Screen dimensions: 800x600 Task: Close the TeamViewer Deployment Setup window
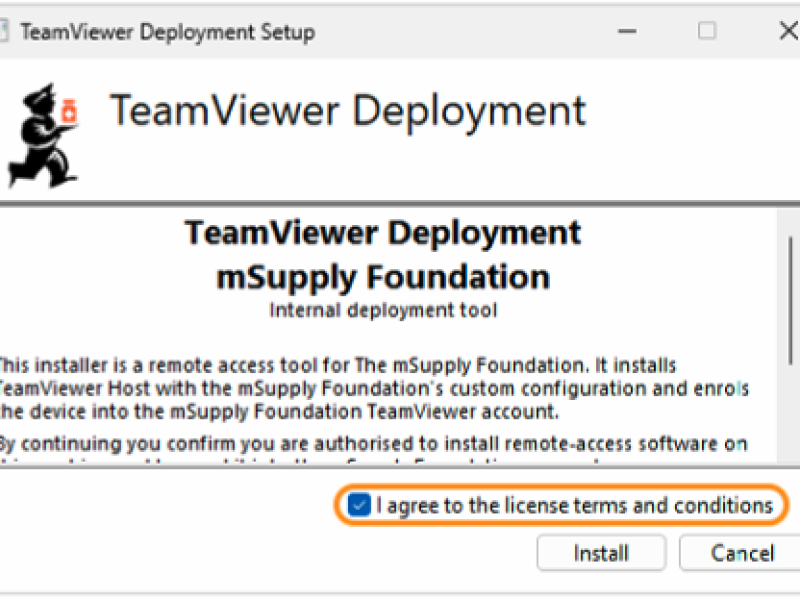tap(789, 31)
